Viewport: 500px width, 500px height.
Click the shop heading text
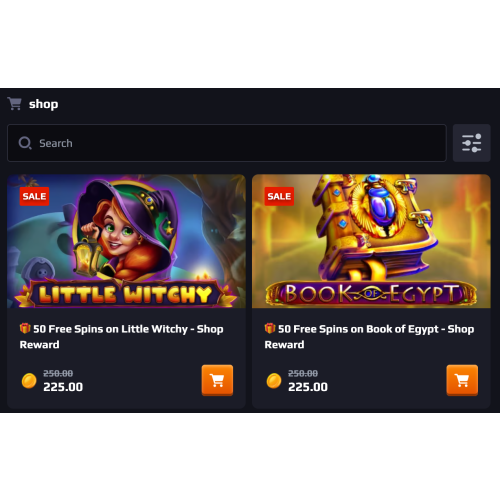(x=44, y=104)
